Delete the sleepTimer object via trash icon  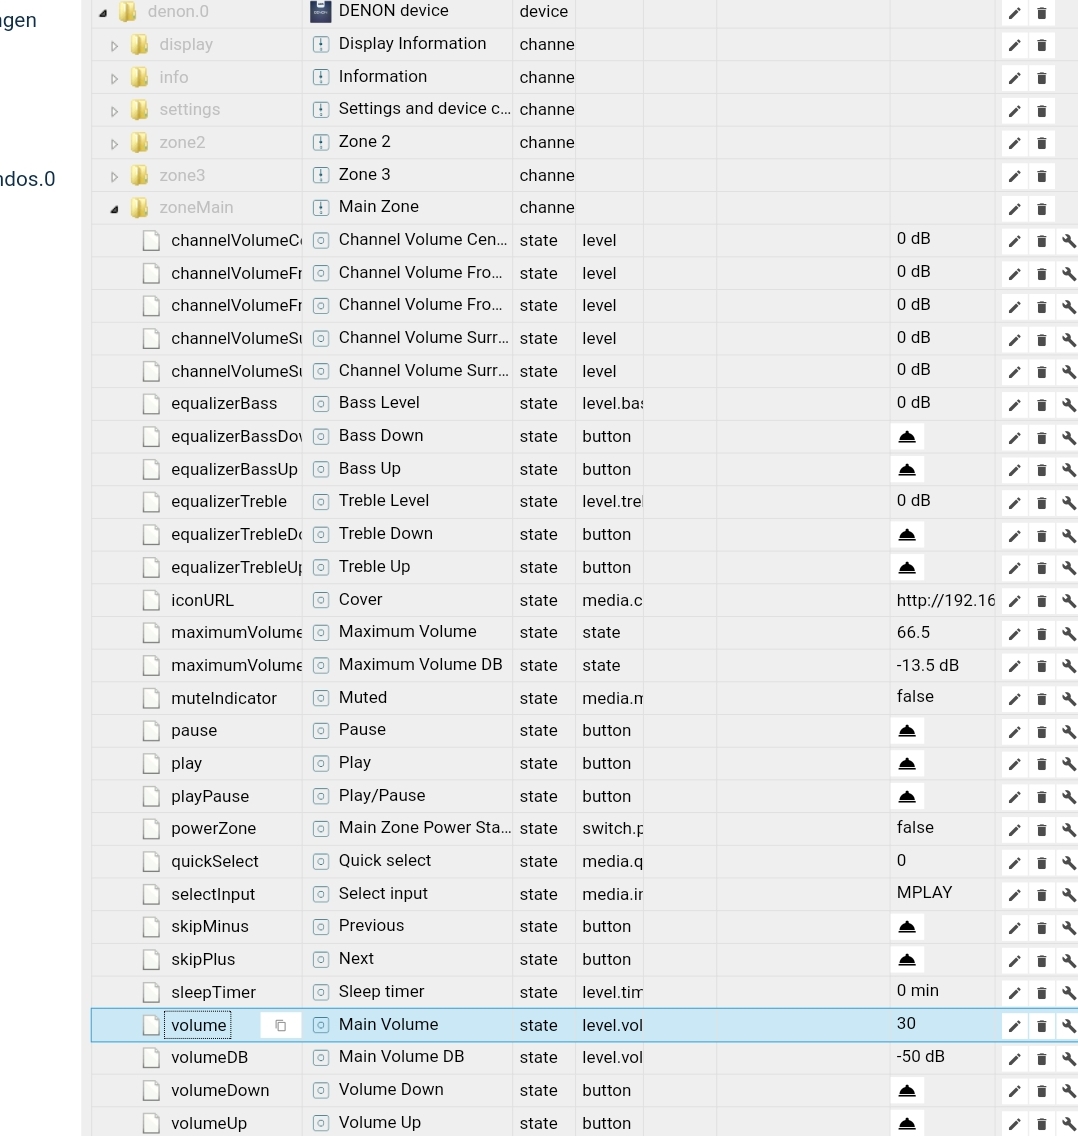(x=1041, y=993)
